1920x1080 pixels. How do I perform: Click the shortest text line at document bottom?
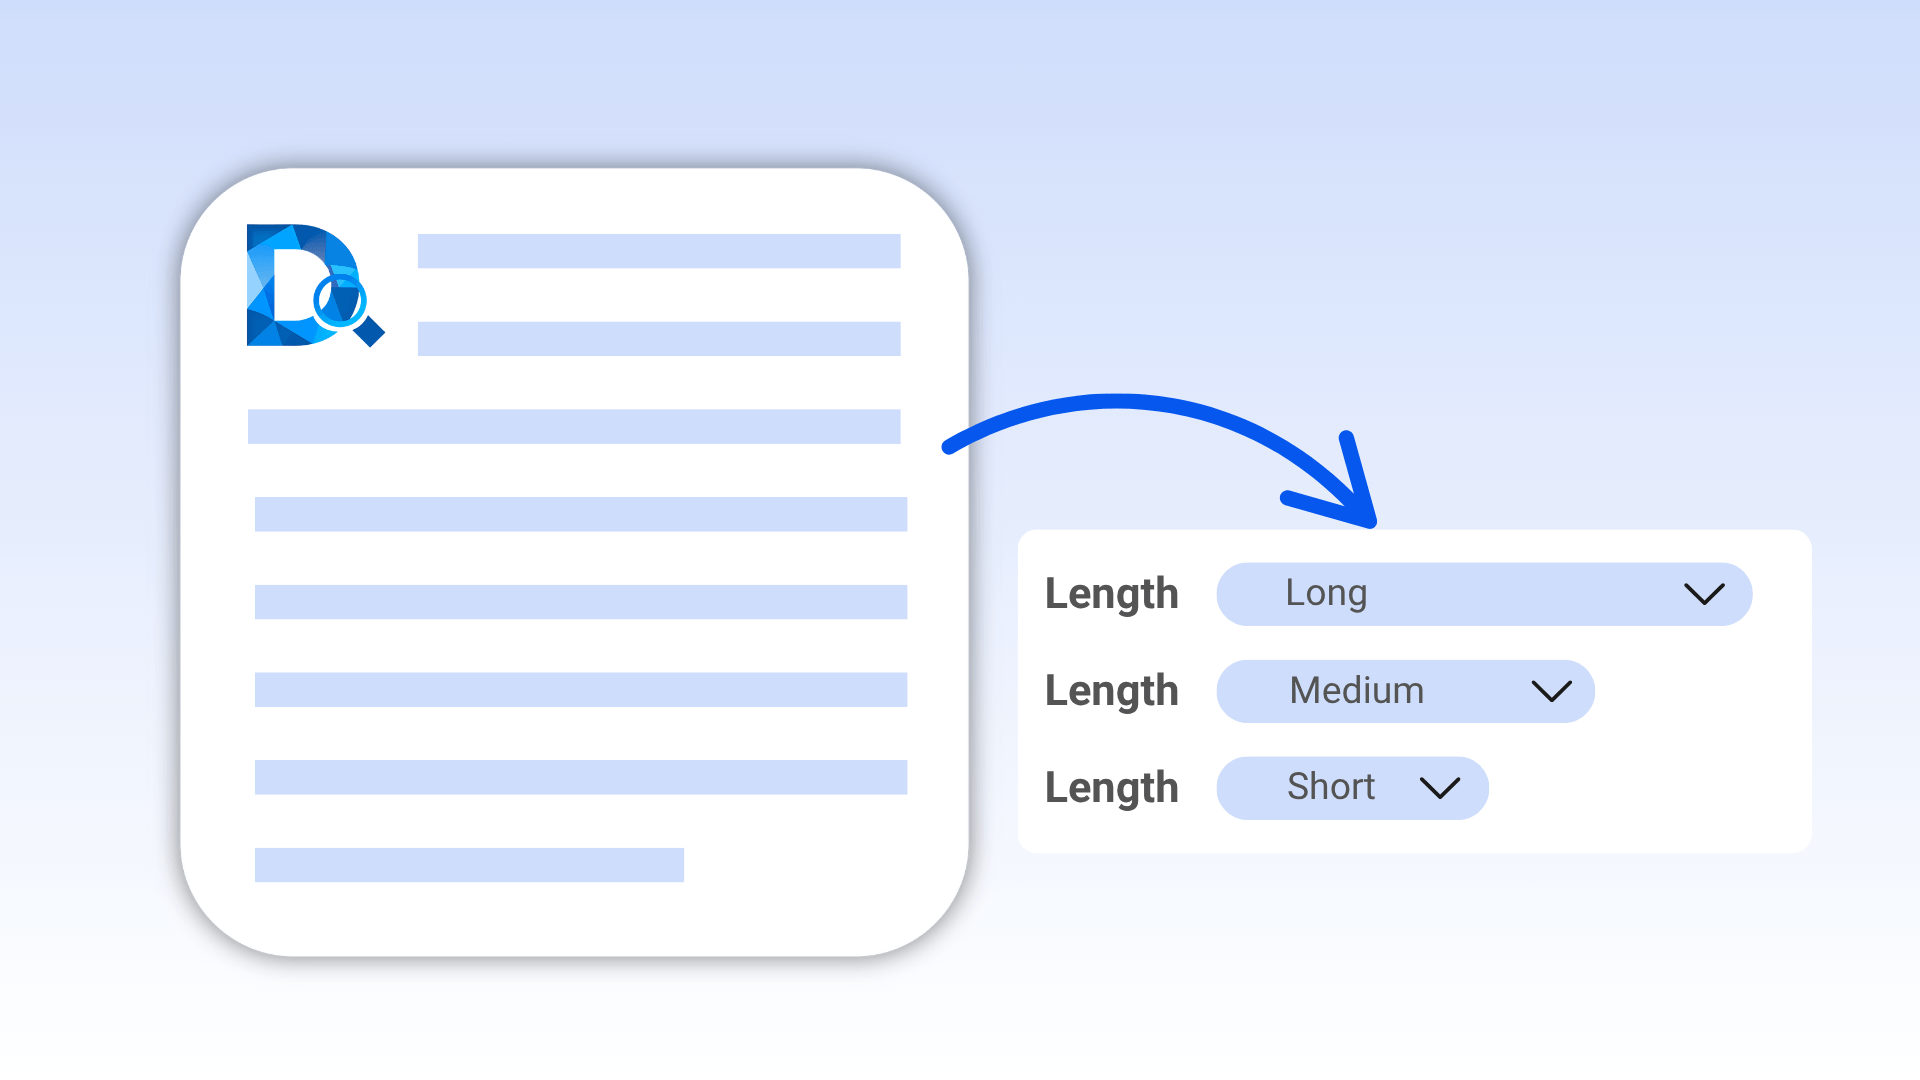469,865
